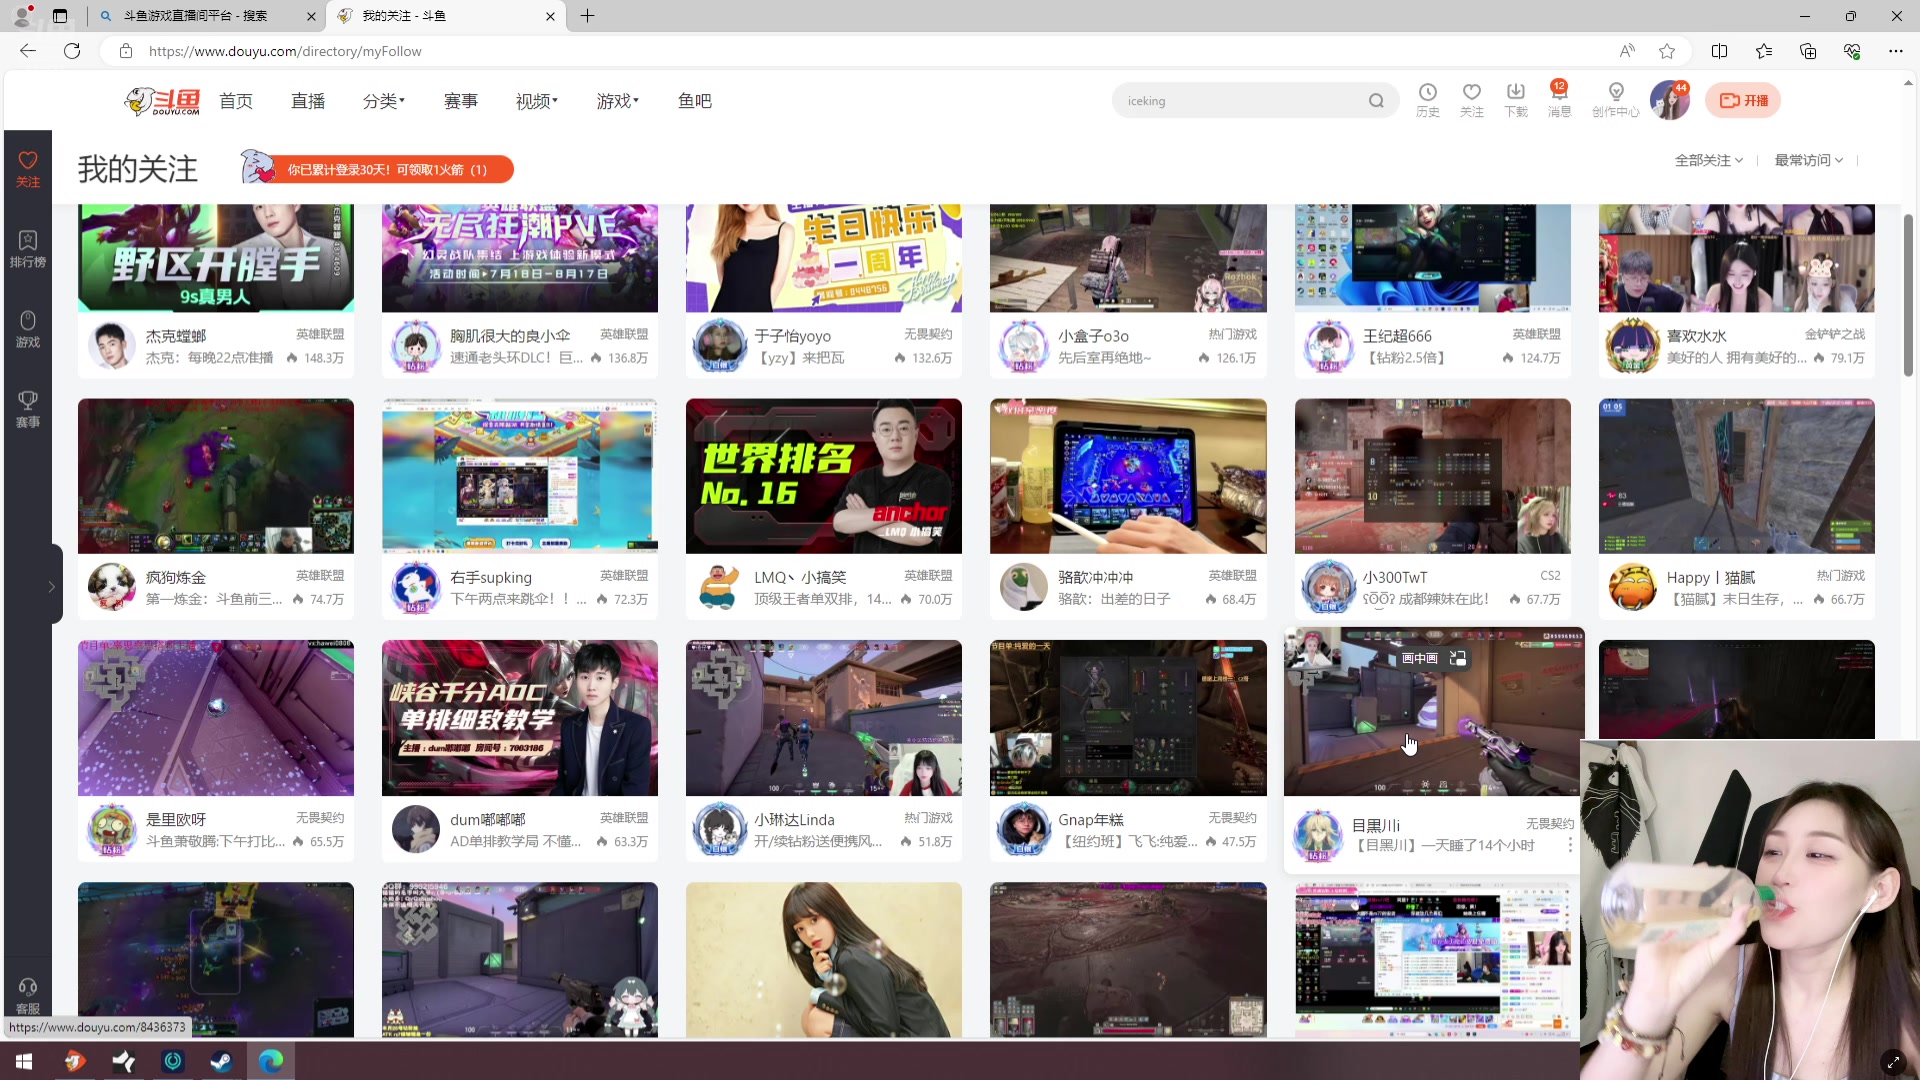1920x1080 pixels.
Task: Click the page vertical scrollbar
Action: pos(1908,295)
